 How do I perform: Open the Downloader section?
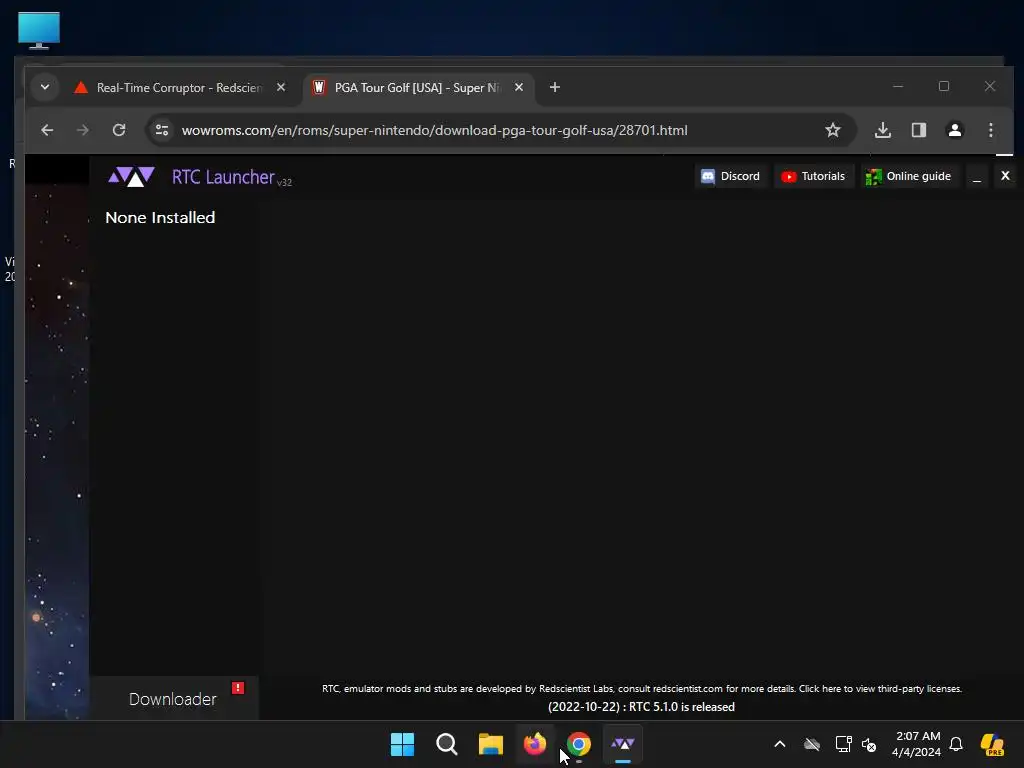[x=173, y=699]
